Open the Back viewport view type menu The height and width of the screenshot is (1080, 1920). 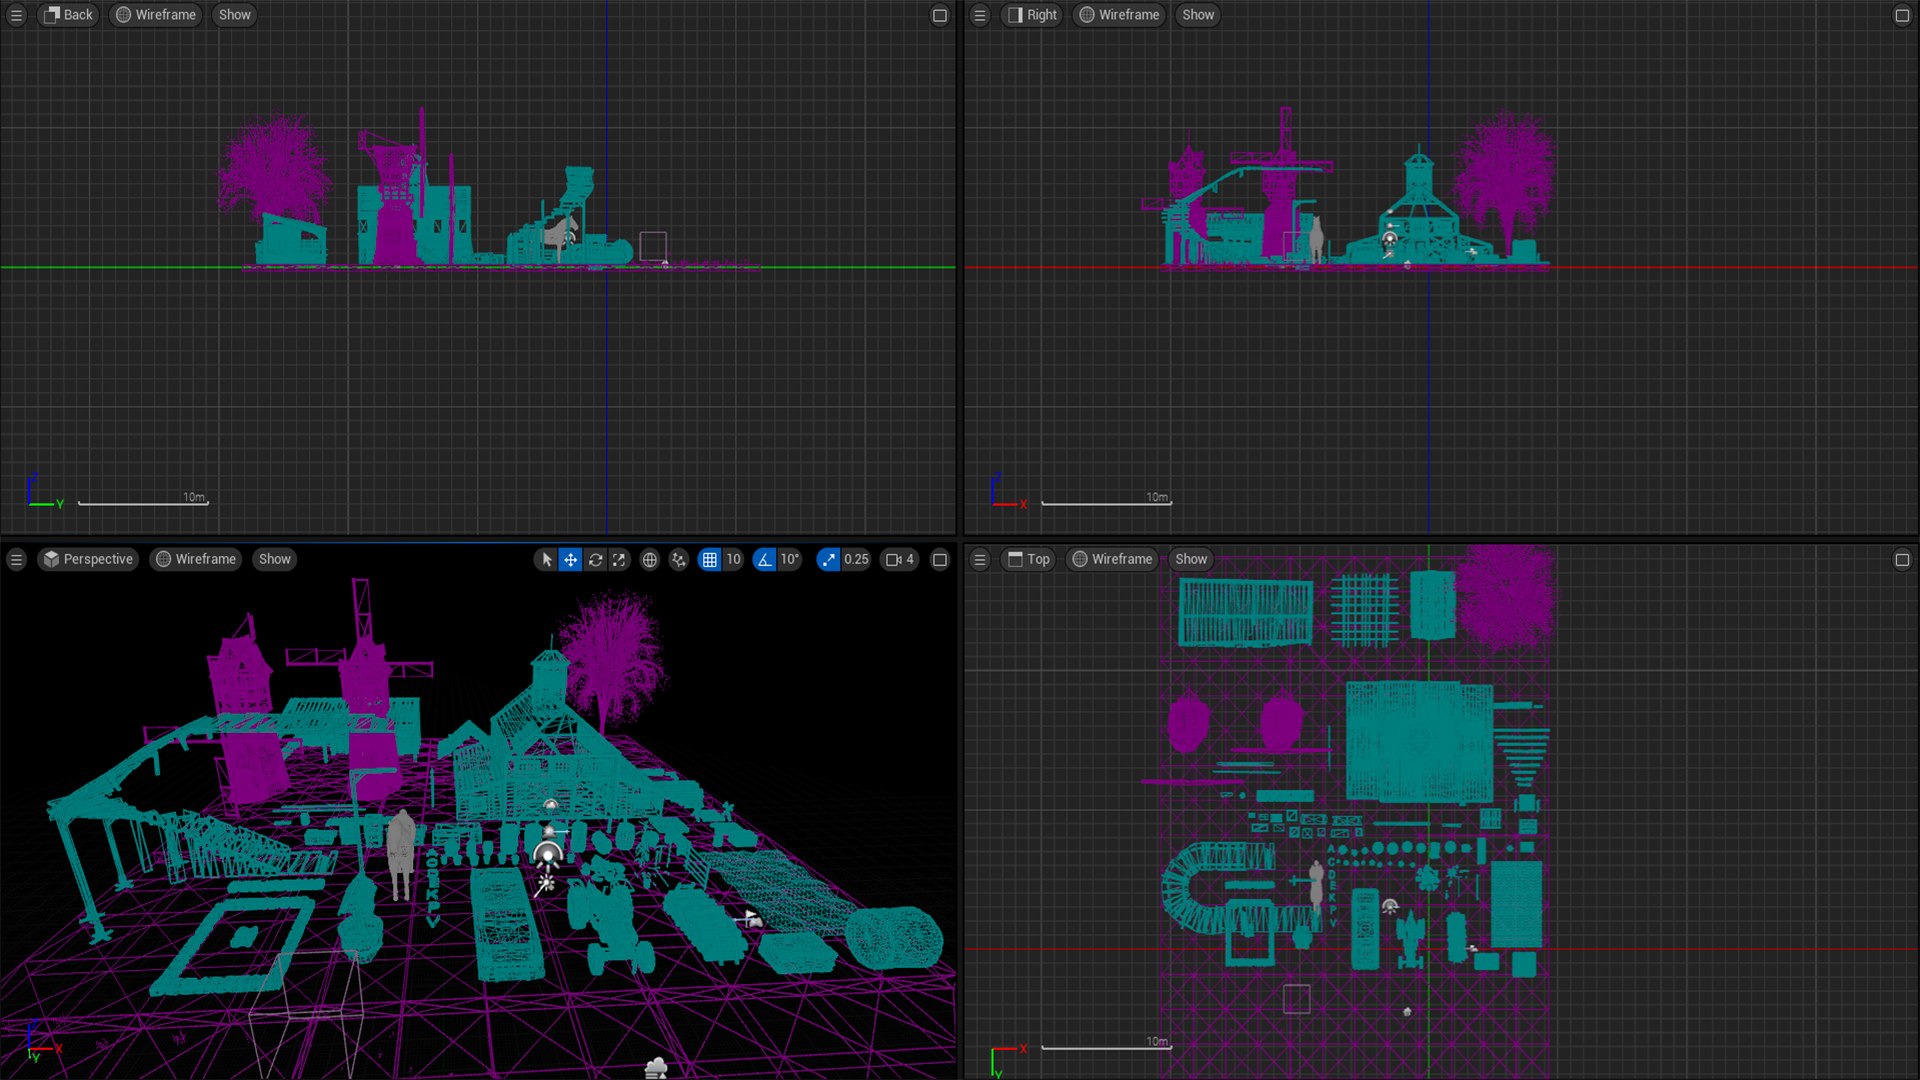tap(68, 15)
